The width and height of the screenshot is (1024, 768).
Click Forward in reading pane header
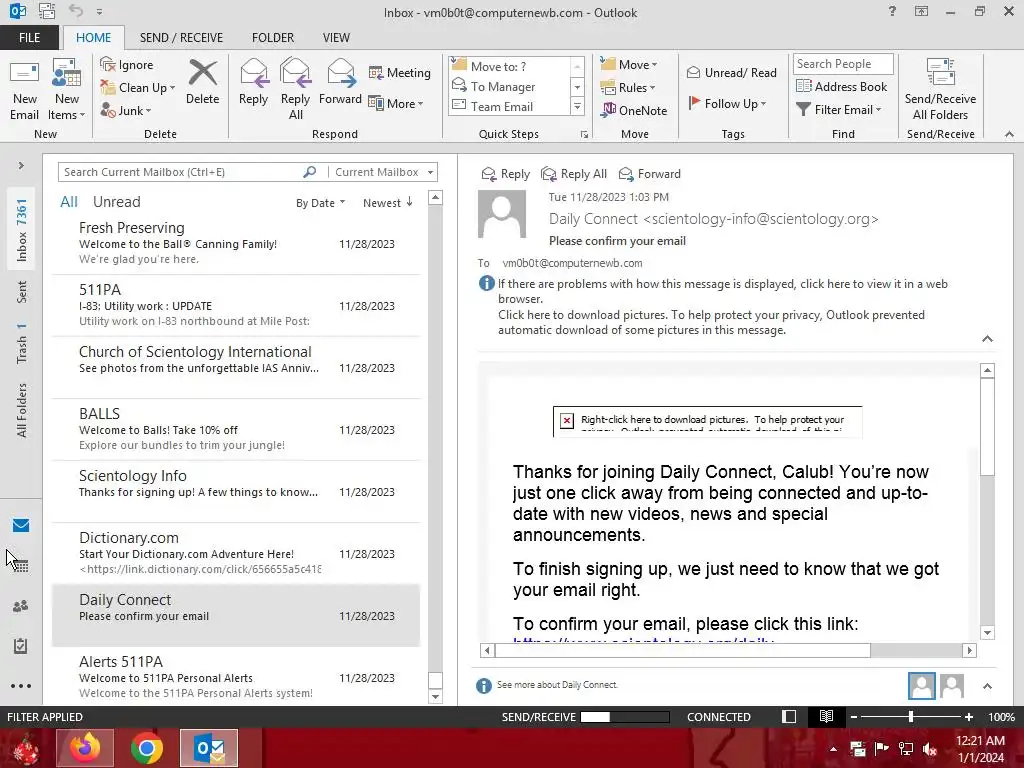[650, 174]
